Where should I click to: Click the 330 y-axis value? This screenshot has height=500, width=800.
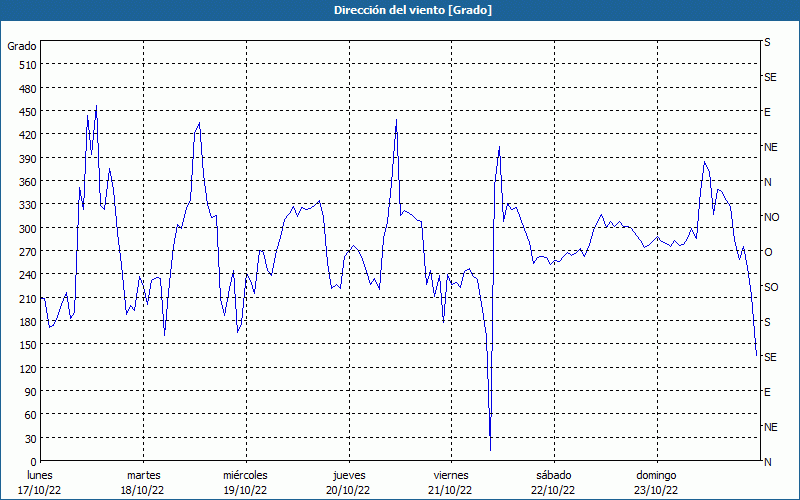coord(28,205)
